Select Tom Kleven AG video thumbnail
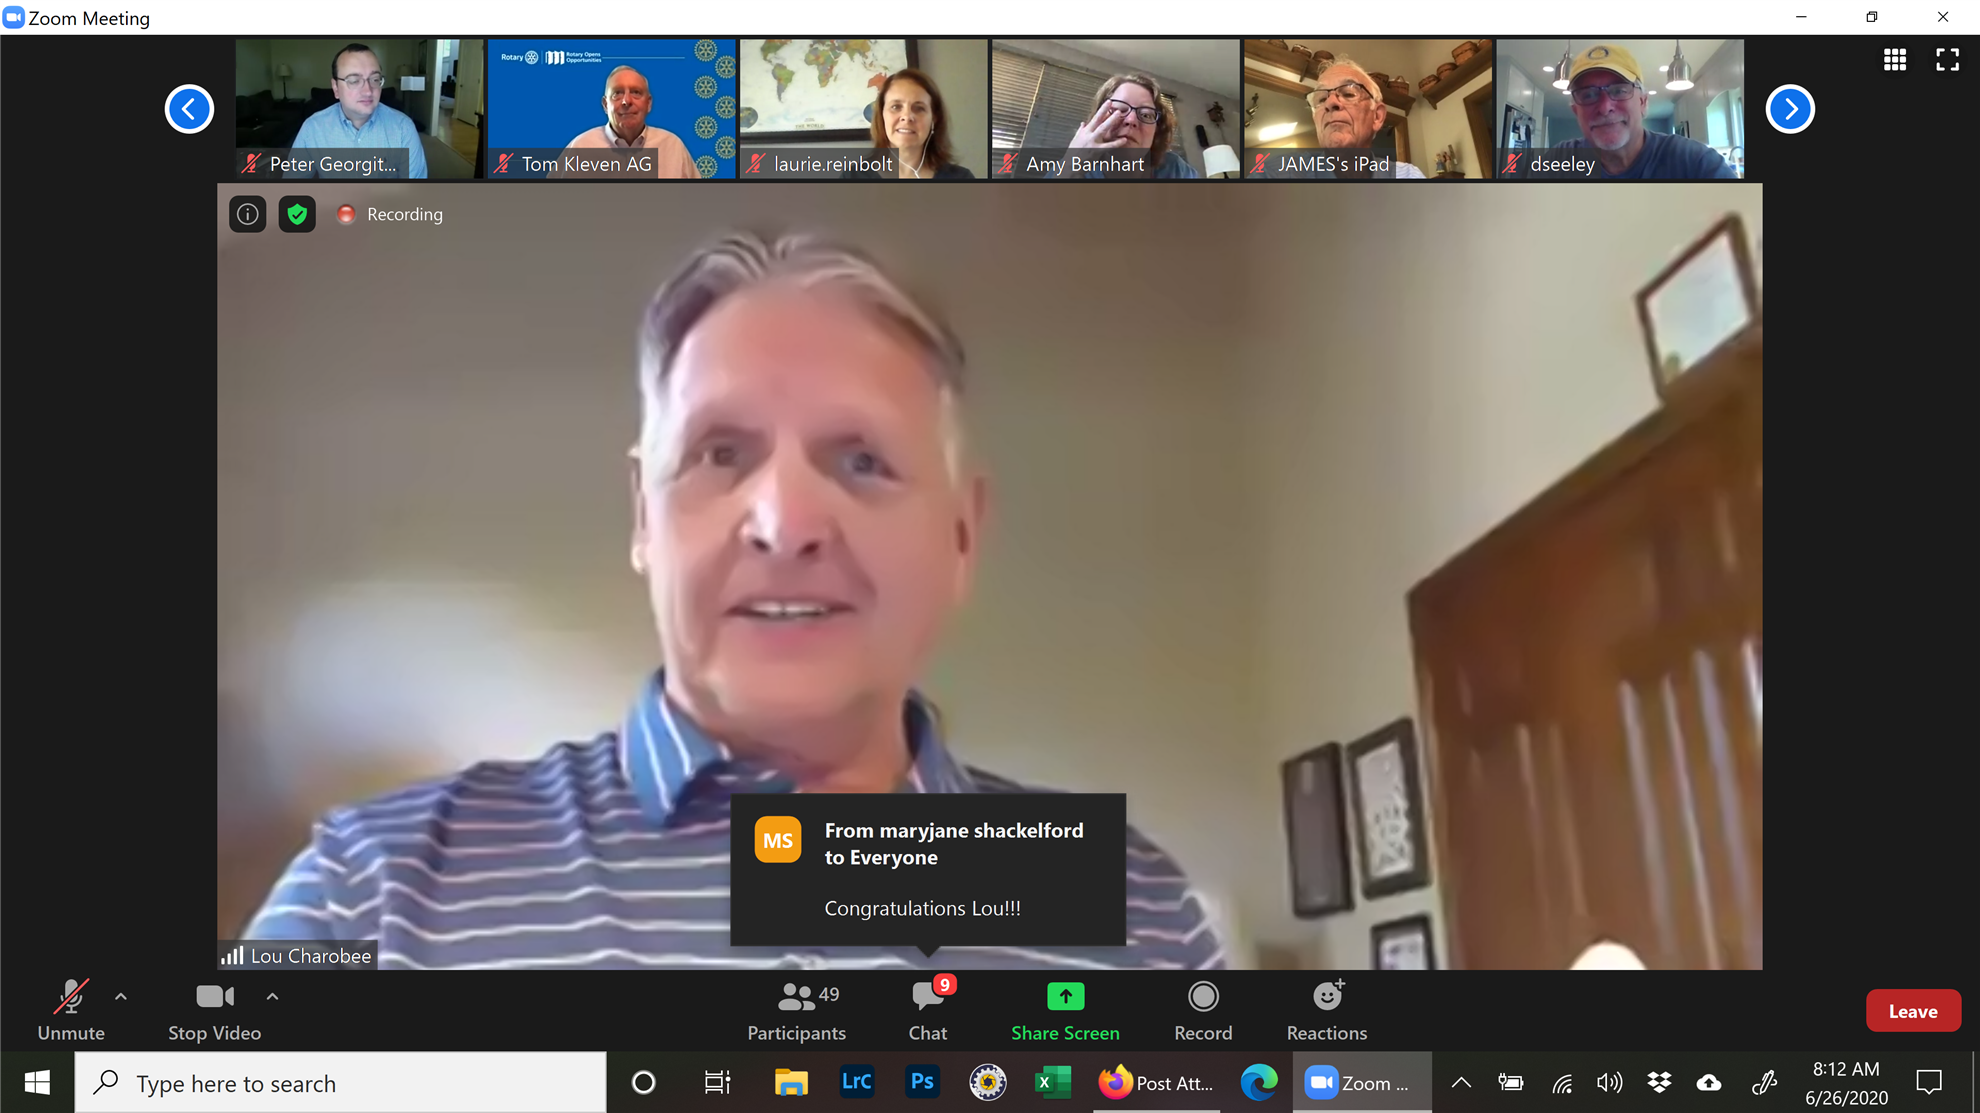Image resolution: width=1980 pixels, height=1113 pixels. coord(611,108)
